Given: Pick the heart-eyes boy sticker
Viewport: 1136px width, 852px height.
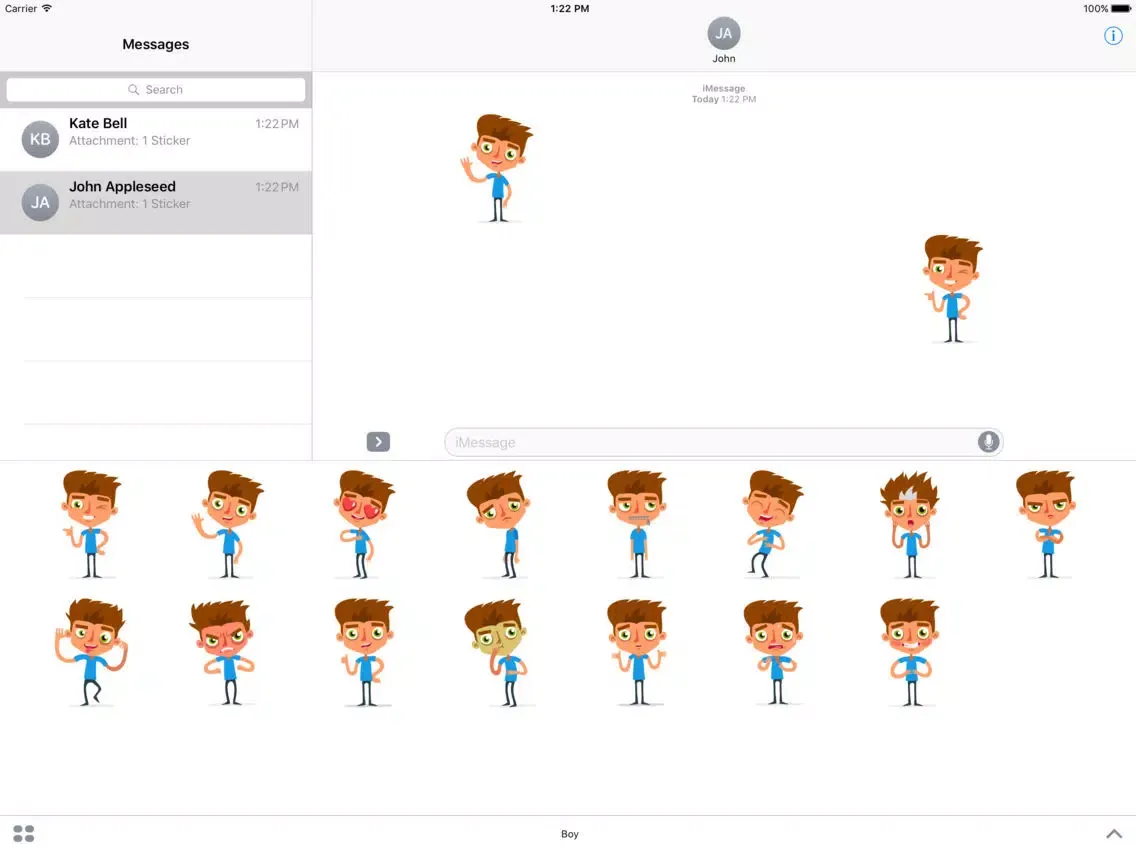Looking at the screenshot, I should 364,524.
